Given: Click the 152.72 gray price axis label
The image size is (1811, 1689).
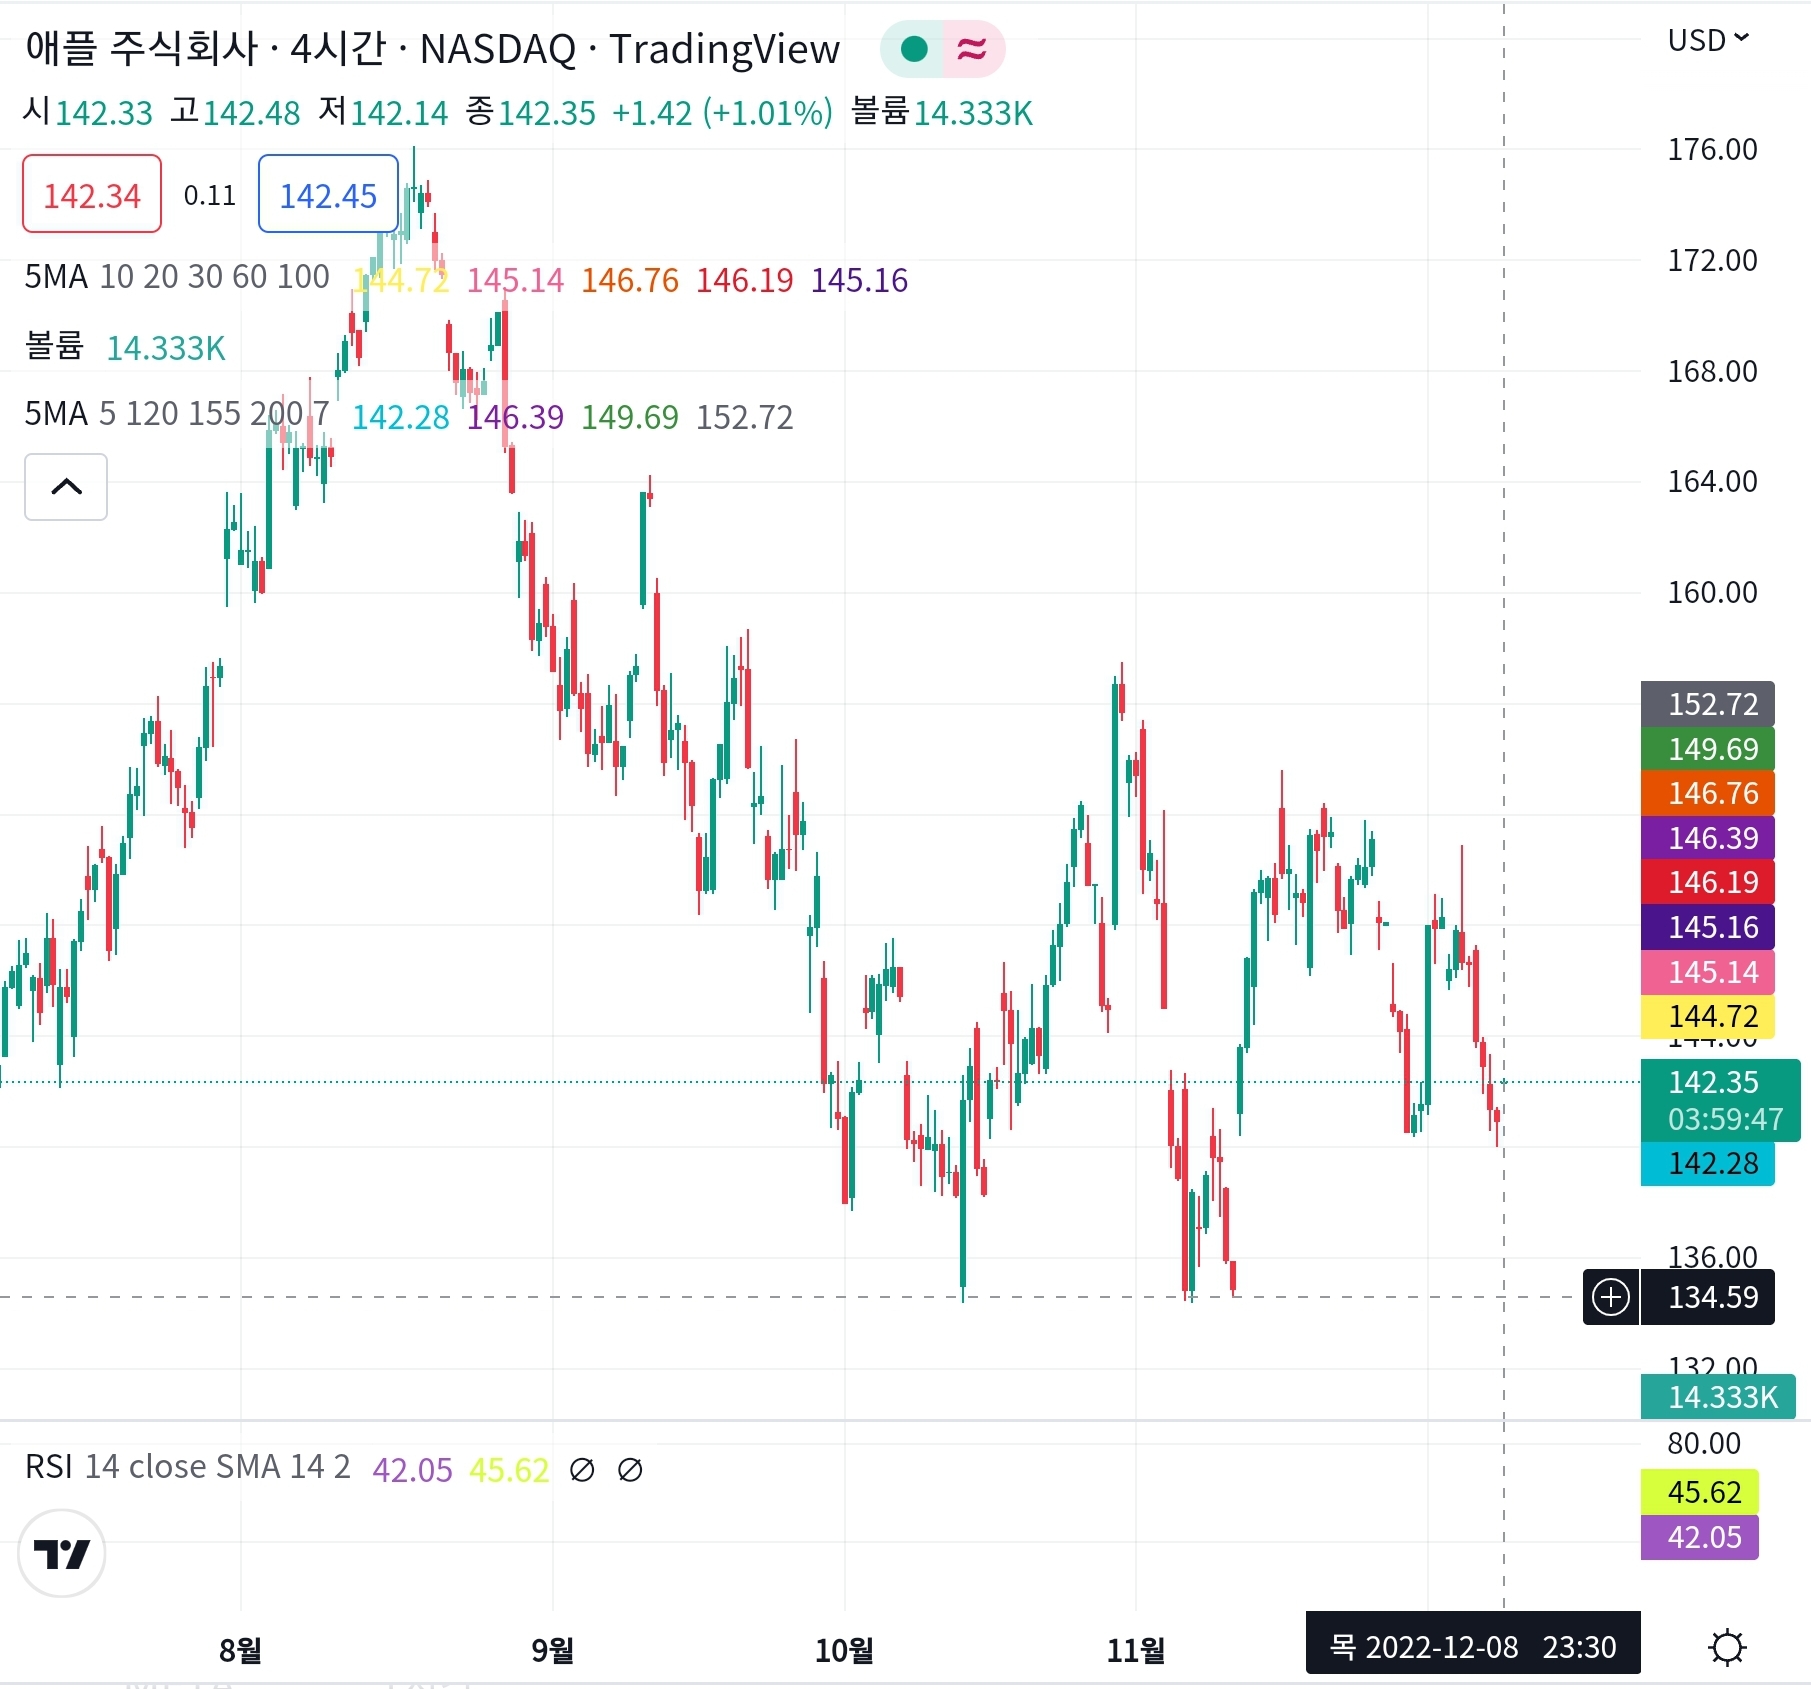Looking at the screenshot, I should coord(1708,704).
